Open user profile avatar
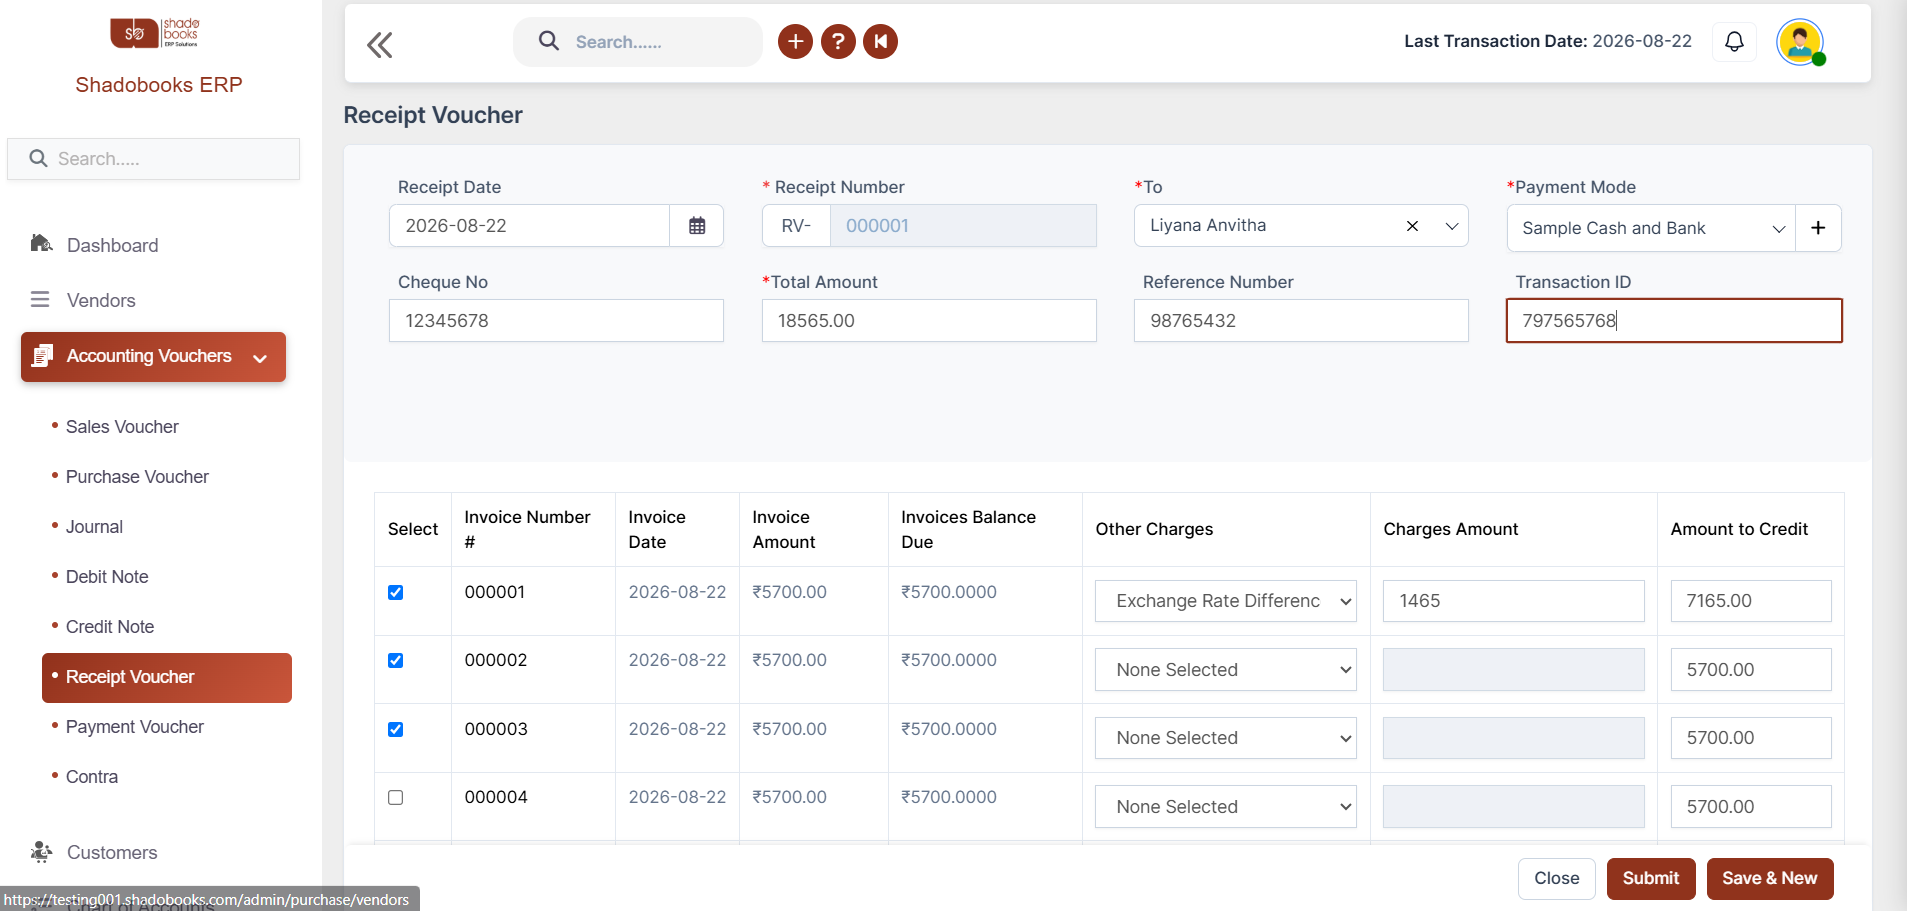The image size is (1907, 911). tap(1800, 42)
